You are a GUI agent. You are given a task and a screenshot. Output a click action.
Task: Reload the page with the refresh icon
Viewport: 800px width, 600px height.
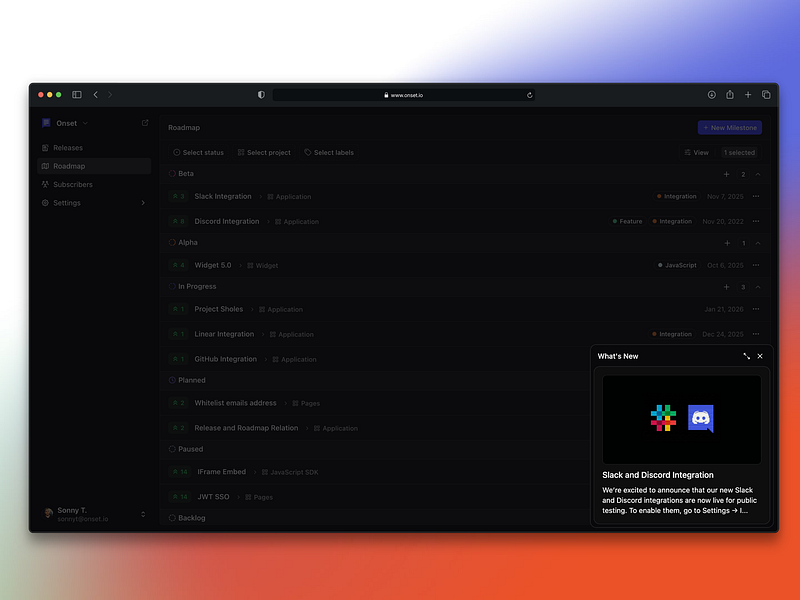coord(530,95)
